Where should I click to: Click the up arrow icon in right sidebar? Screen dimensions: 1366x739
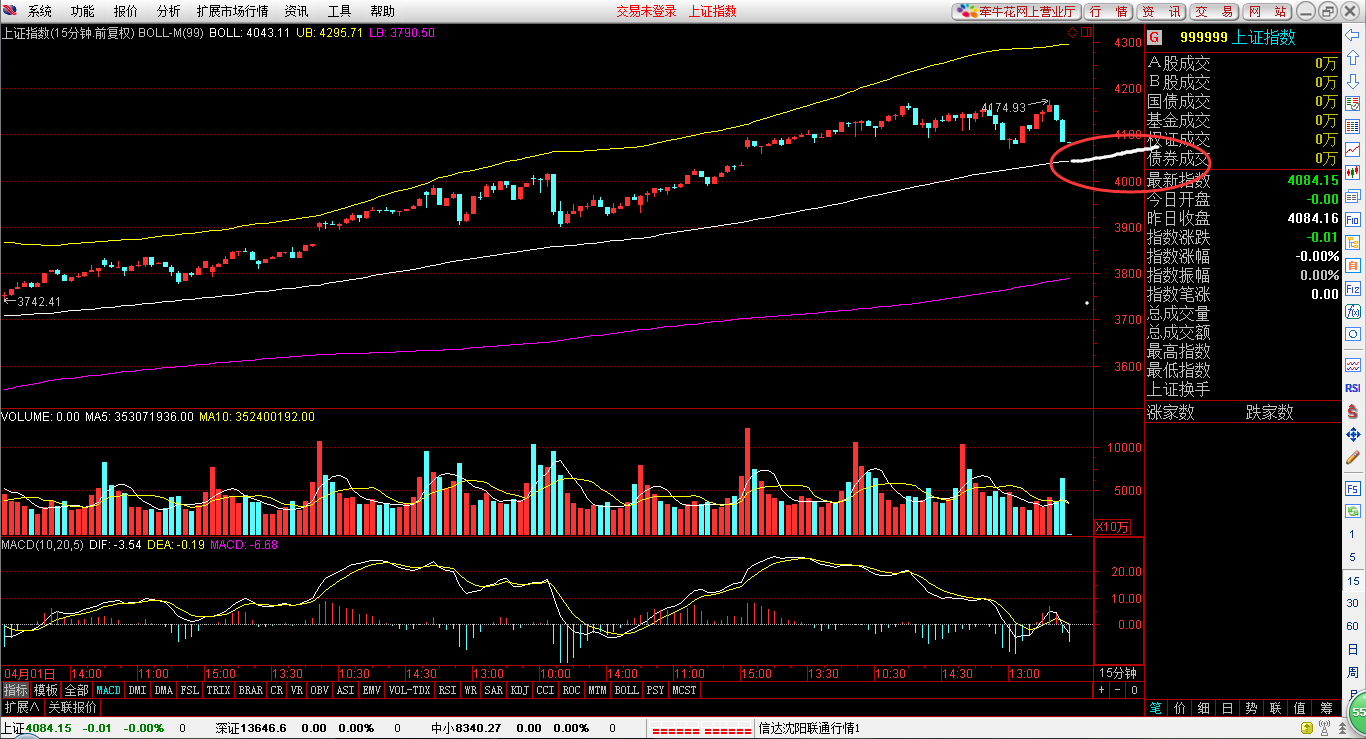click(1353, 58)
